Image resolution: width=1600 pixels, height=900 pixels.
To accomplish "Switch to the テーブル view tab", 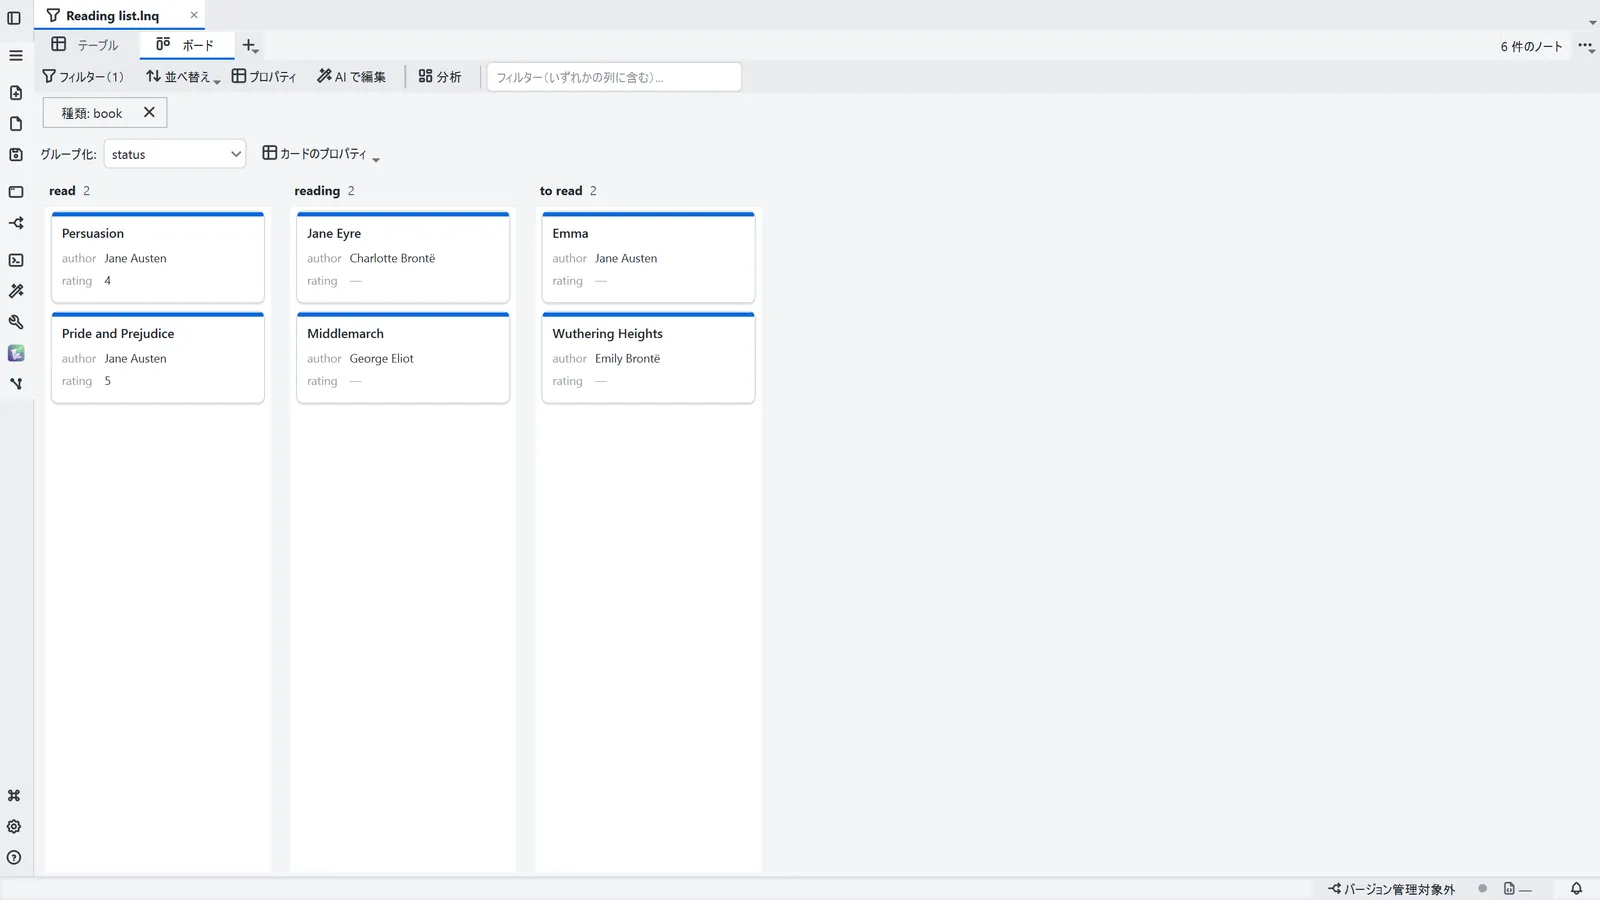I will (85, 45).
